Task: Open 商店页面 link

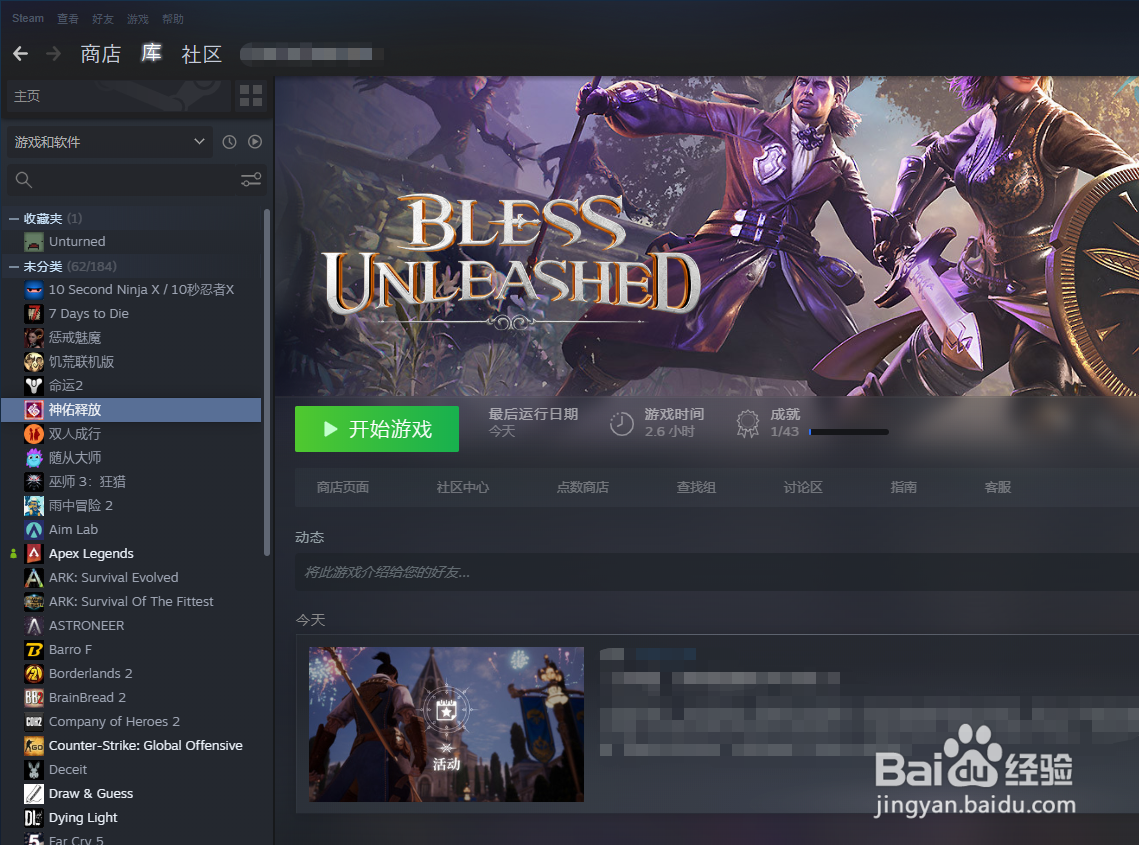Action: point(342,488)
